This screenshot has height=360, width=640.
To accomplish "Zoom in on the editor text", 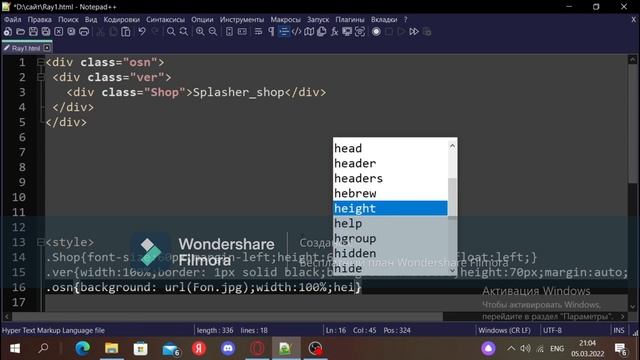I will click(x=200, y=31).
